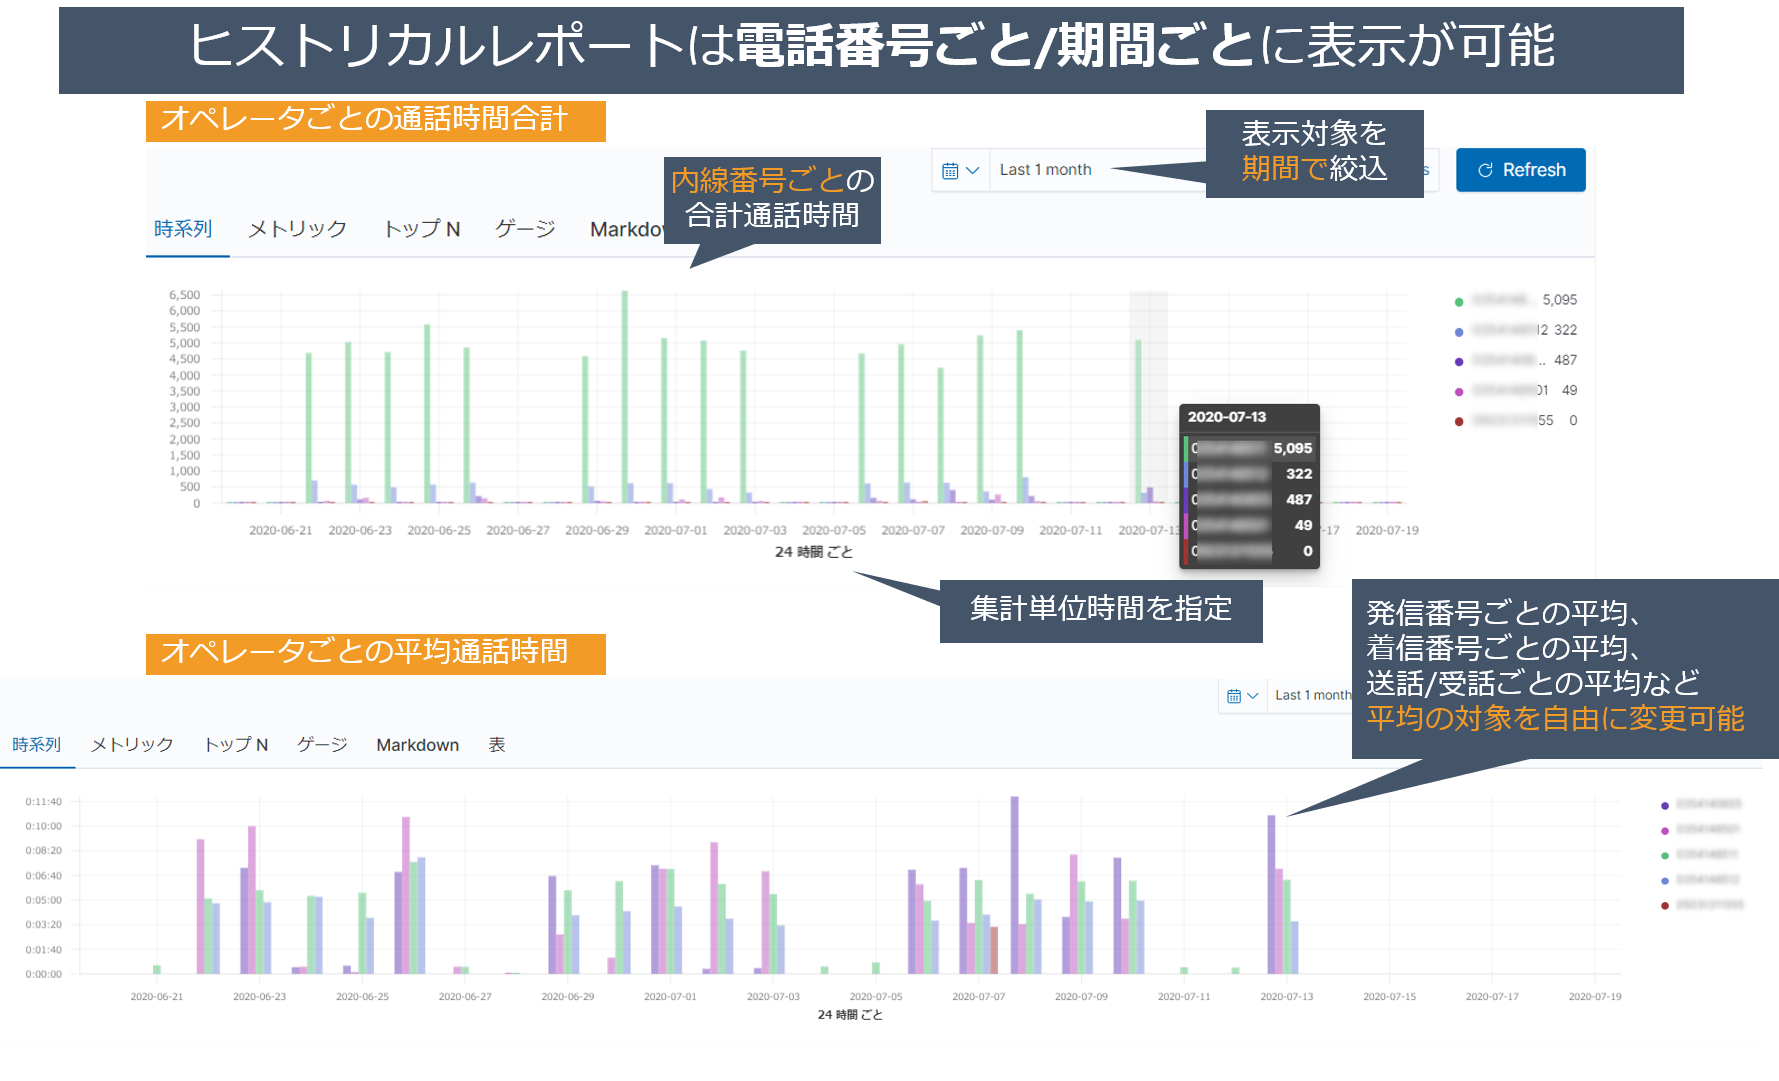Switch to the メトリック tab in the upper panel
This screenshot has width=1779, height=1081.
point(297,229)
